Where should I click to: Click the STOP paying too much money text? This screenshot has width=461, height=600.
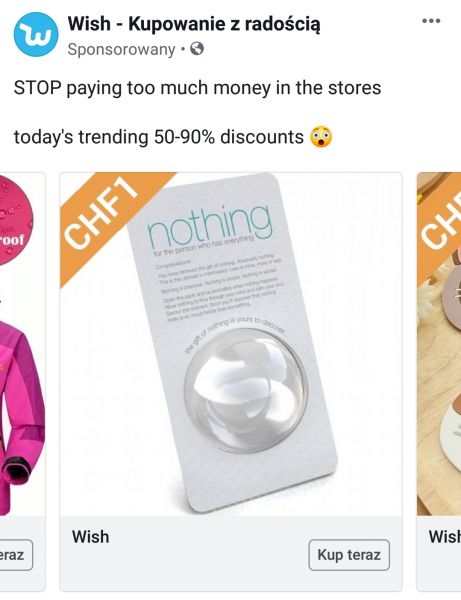click(197, 88)
